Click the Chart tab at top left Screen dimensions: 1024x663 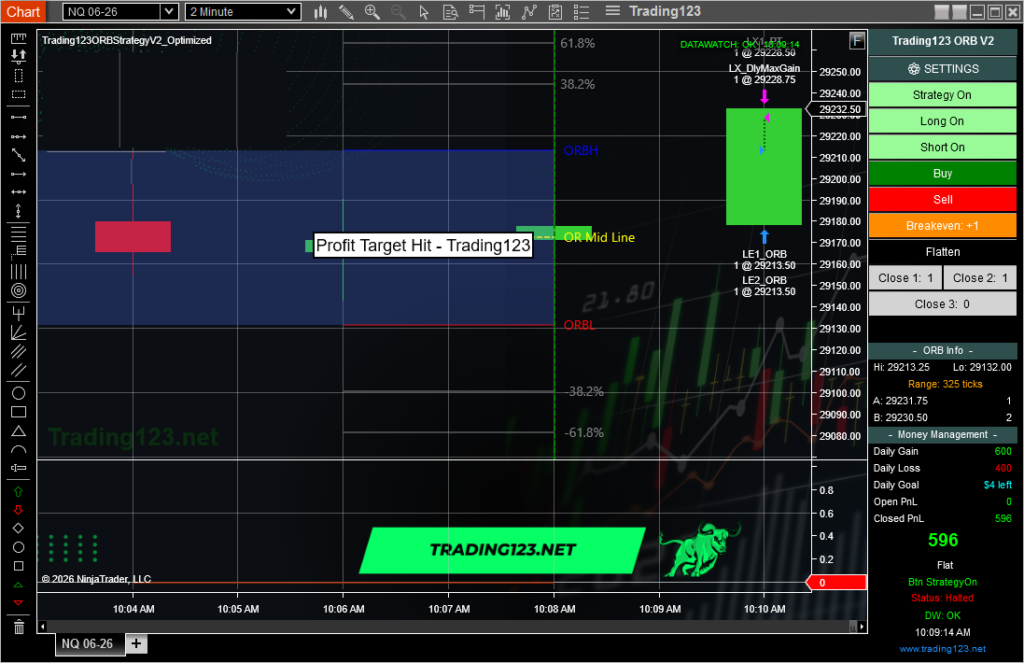pos(23,12)
